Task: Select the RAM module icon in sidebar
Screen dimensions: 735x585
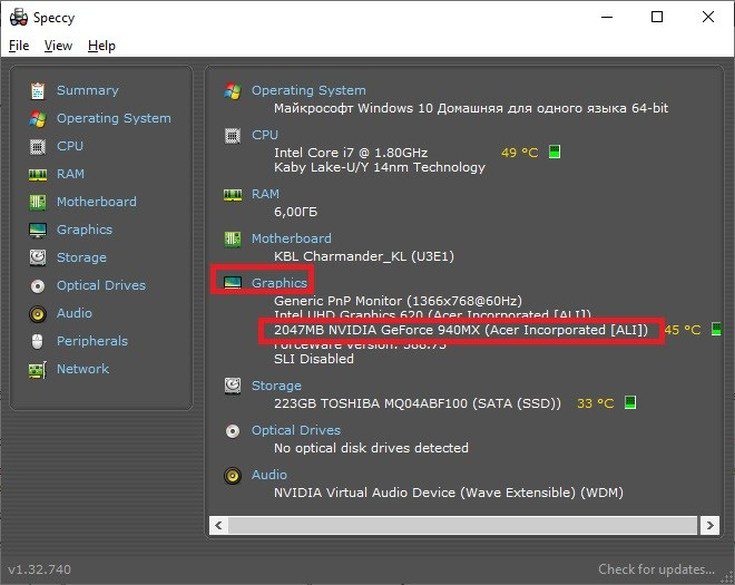Action: [38, 174]
